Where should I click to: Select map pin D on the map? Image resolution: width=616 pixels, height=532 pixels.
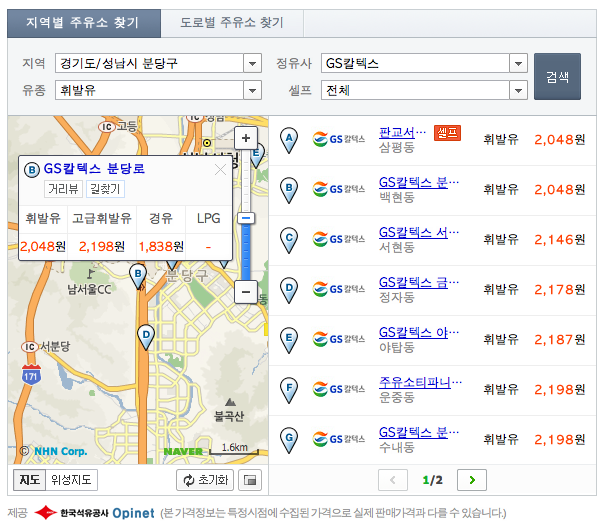click(x=146, y=337)
